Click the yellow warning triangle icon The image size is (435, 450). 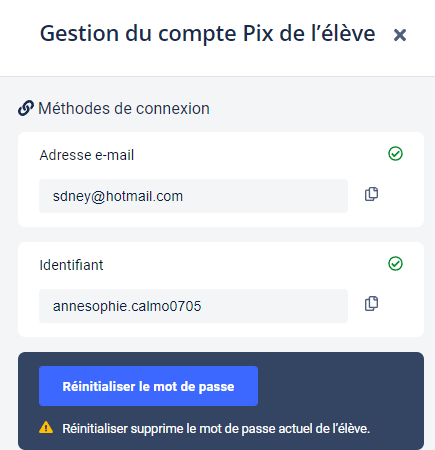(x=46, y=427)
